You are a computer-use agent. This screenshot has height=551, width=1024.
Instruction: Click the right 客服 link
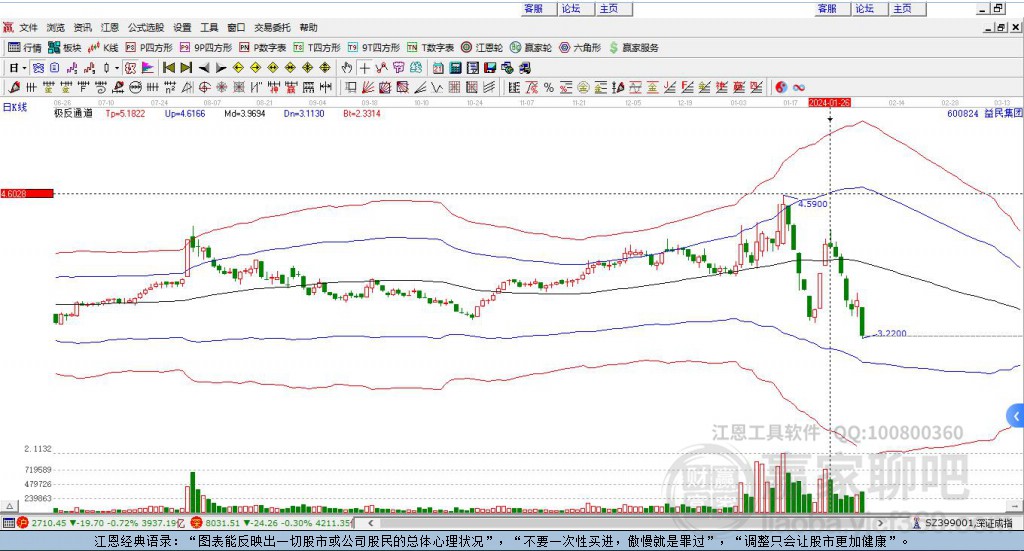(x=827, y=8)
